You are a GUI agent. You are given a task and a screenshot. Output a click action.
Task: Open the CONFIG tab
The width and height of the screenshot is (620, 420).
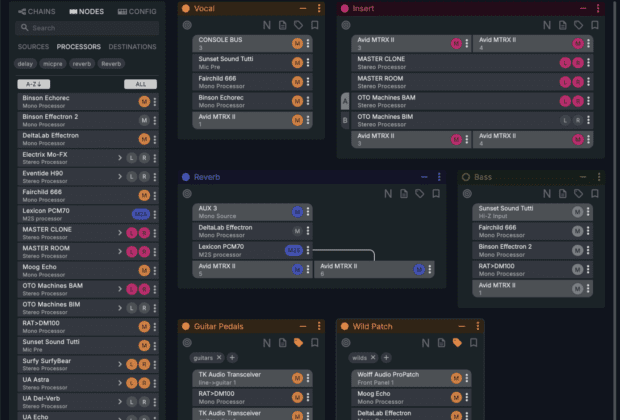pos(137,11)
